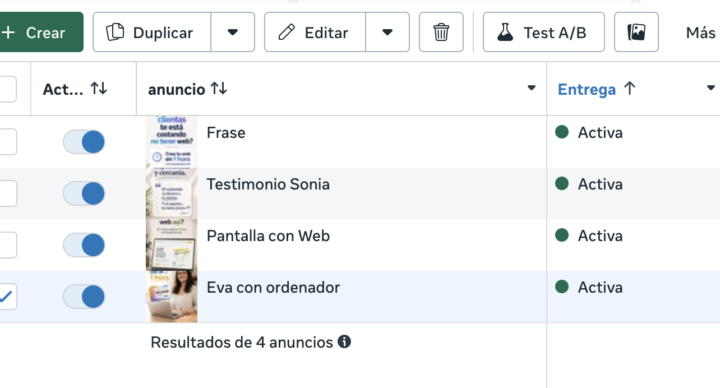This screenshot has height=388, width=720.
Task: Click the Frase ad name
Action: [x=226, y=133]
